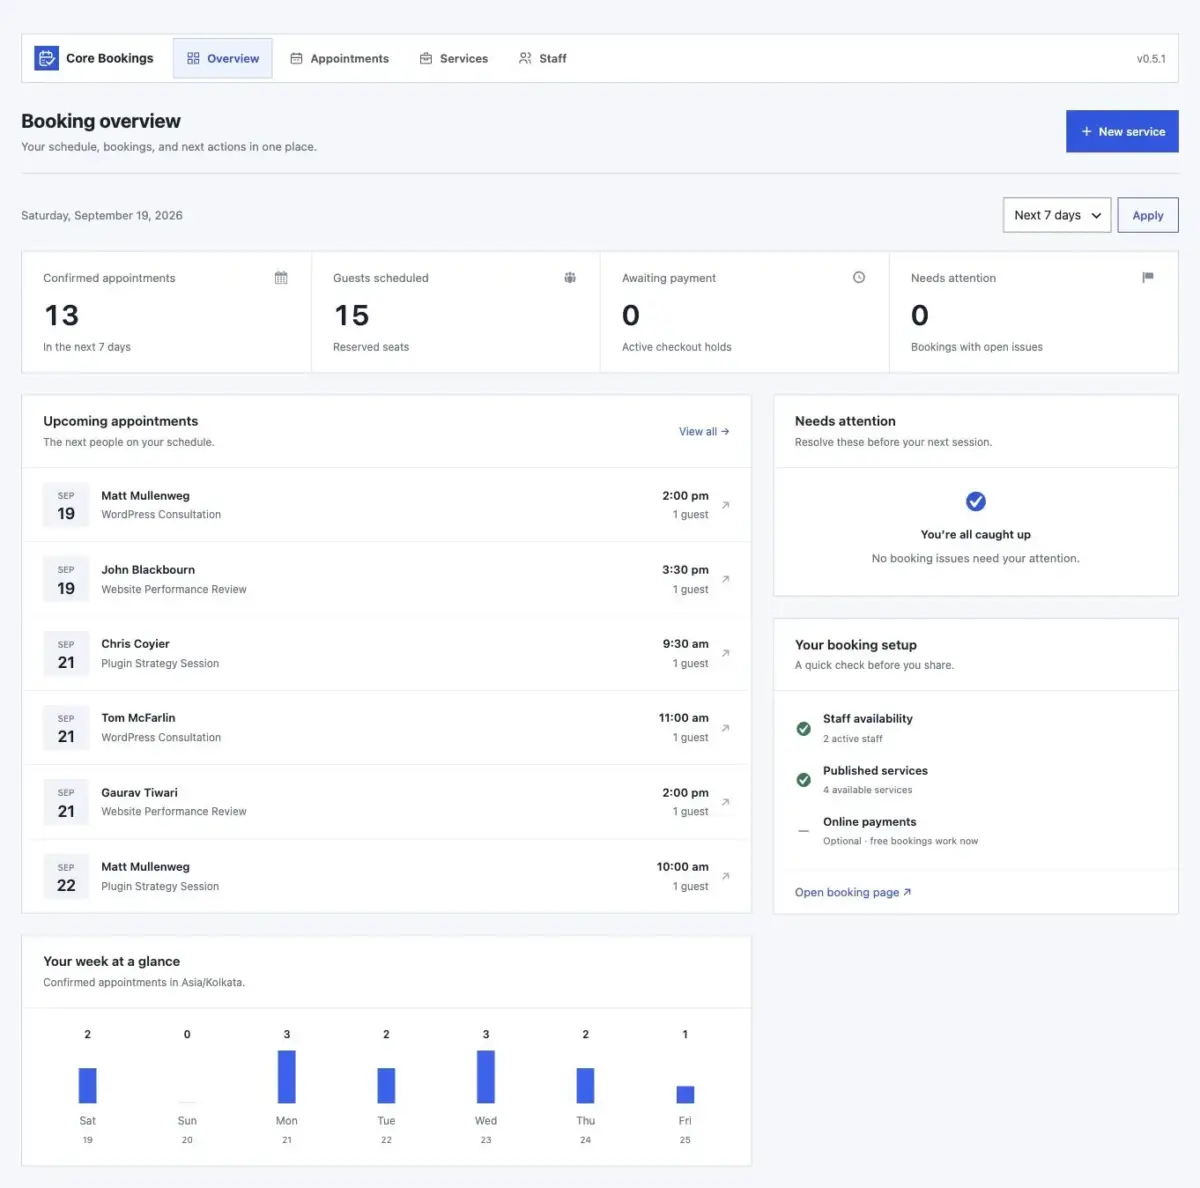This screenshot has width=1200, height=1188.
Task: Open Matt Mullenweg 2:00 pm appointment arrow
Action: click(x=726, y=505)
